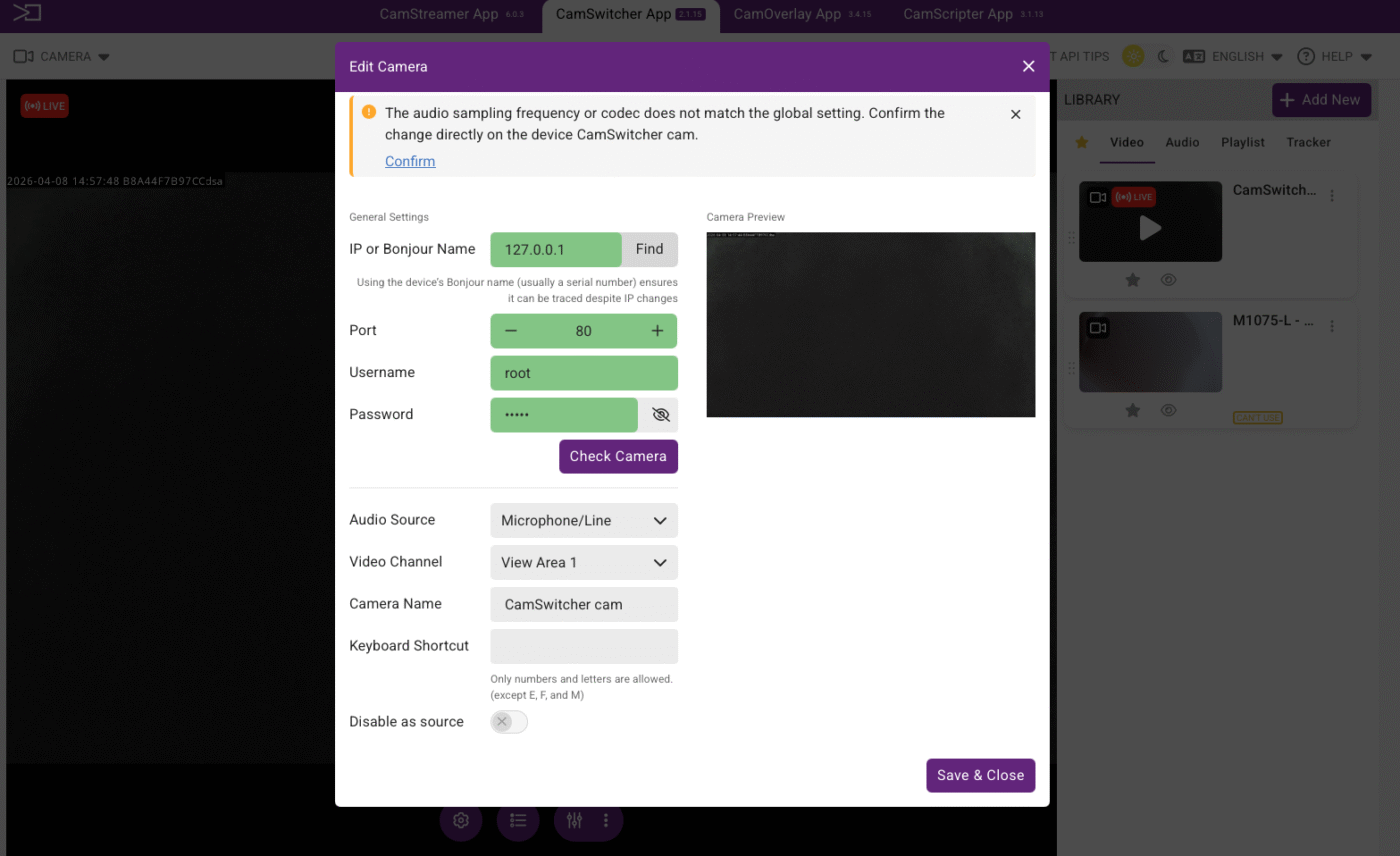Click the plus icon to increase Port
Image resolution: width=1400 pixels, height=856 pixels.
pyautogui.click(x=657, y=331)
